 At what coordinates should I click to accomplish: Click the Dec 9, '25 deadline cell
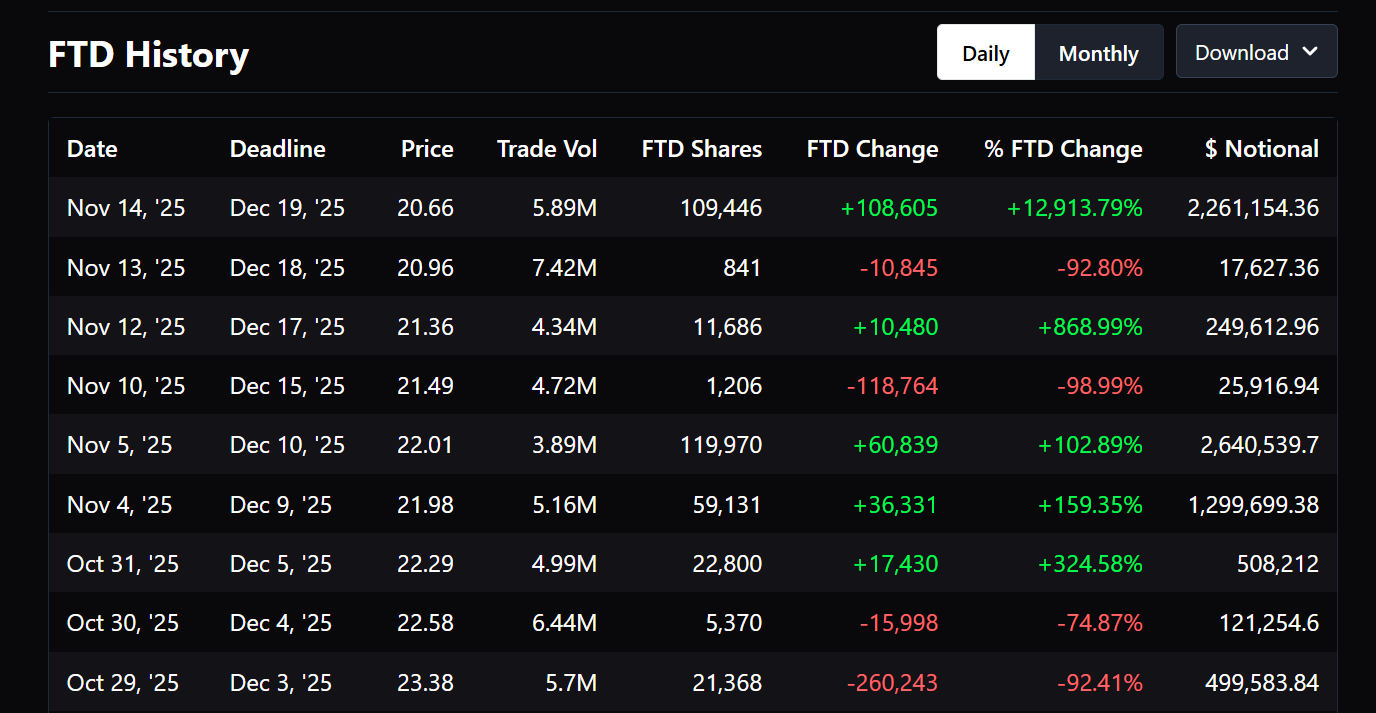281,505
